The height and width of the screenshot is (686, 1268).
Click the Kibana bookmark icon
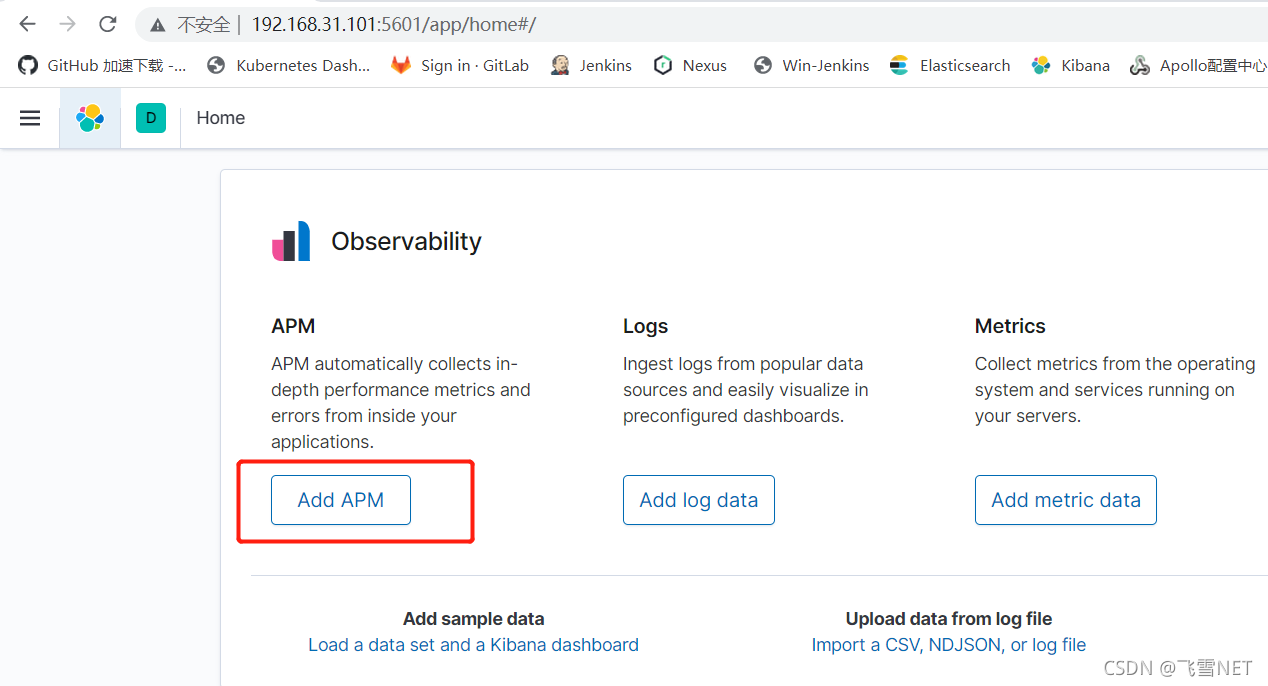[x=1040, y=64]
